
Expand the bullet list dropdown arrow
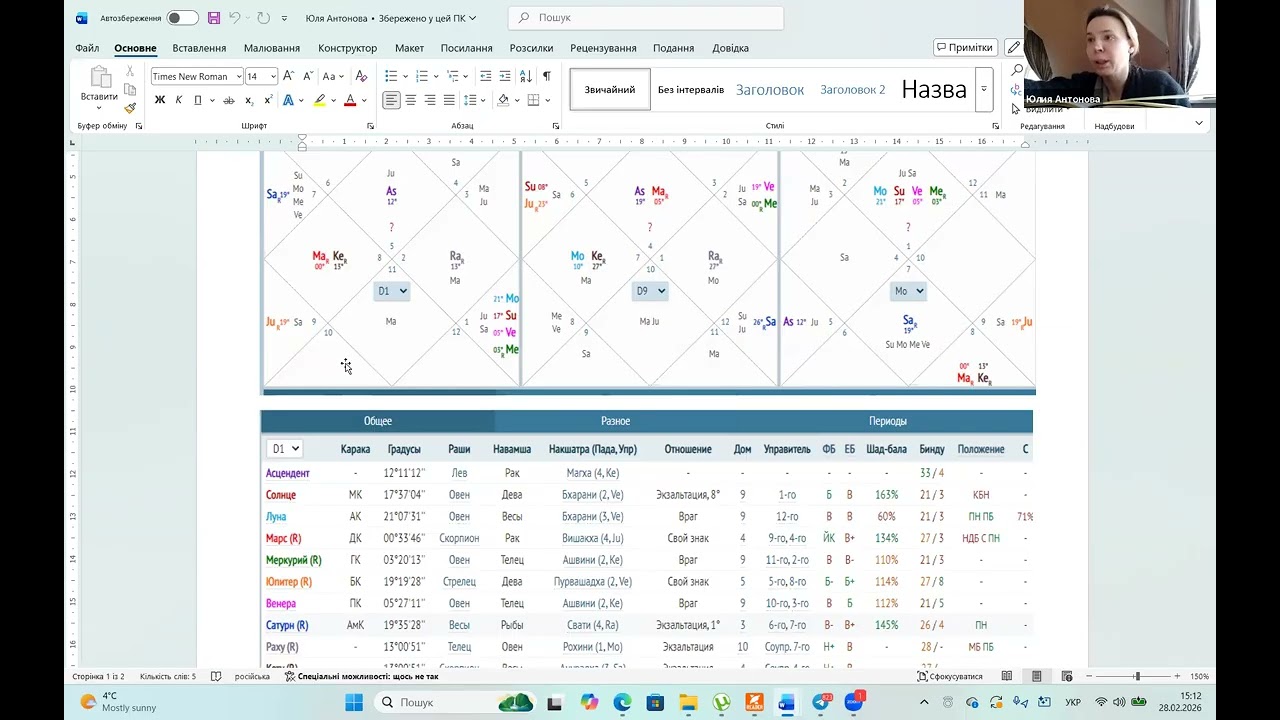tap(404, 76)
